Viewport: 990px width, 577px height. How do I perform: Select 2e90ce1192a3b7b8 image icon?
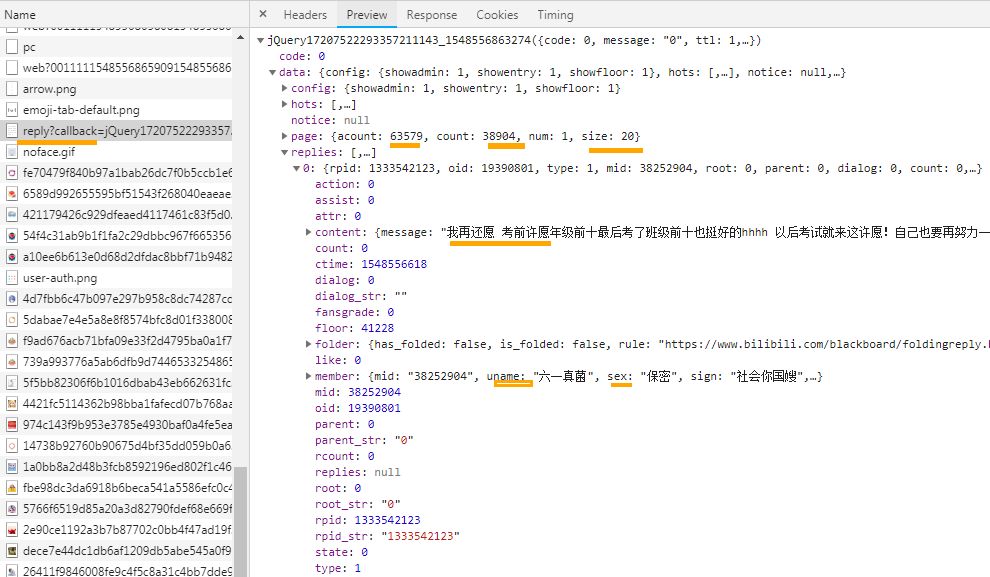11,530
